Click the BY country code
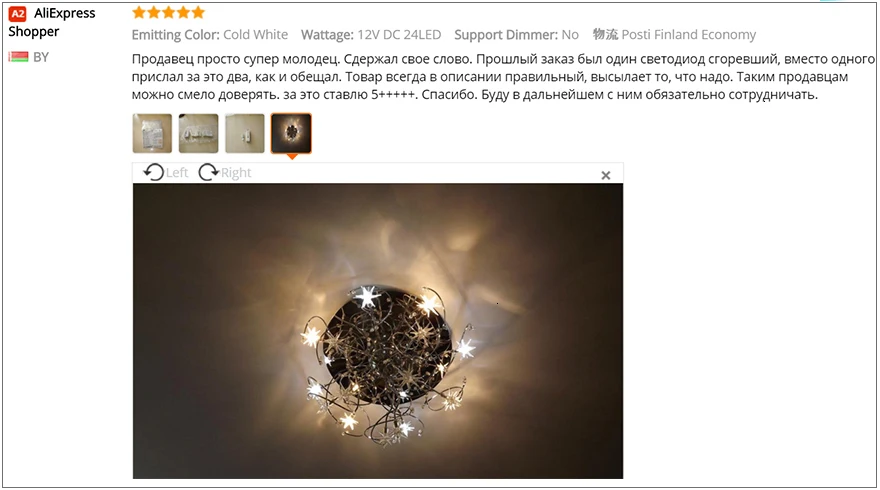The height and width of the screenshot is (490, 880). [41, 57]
